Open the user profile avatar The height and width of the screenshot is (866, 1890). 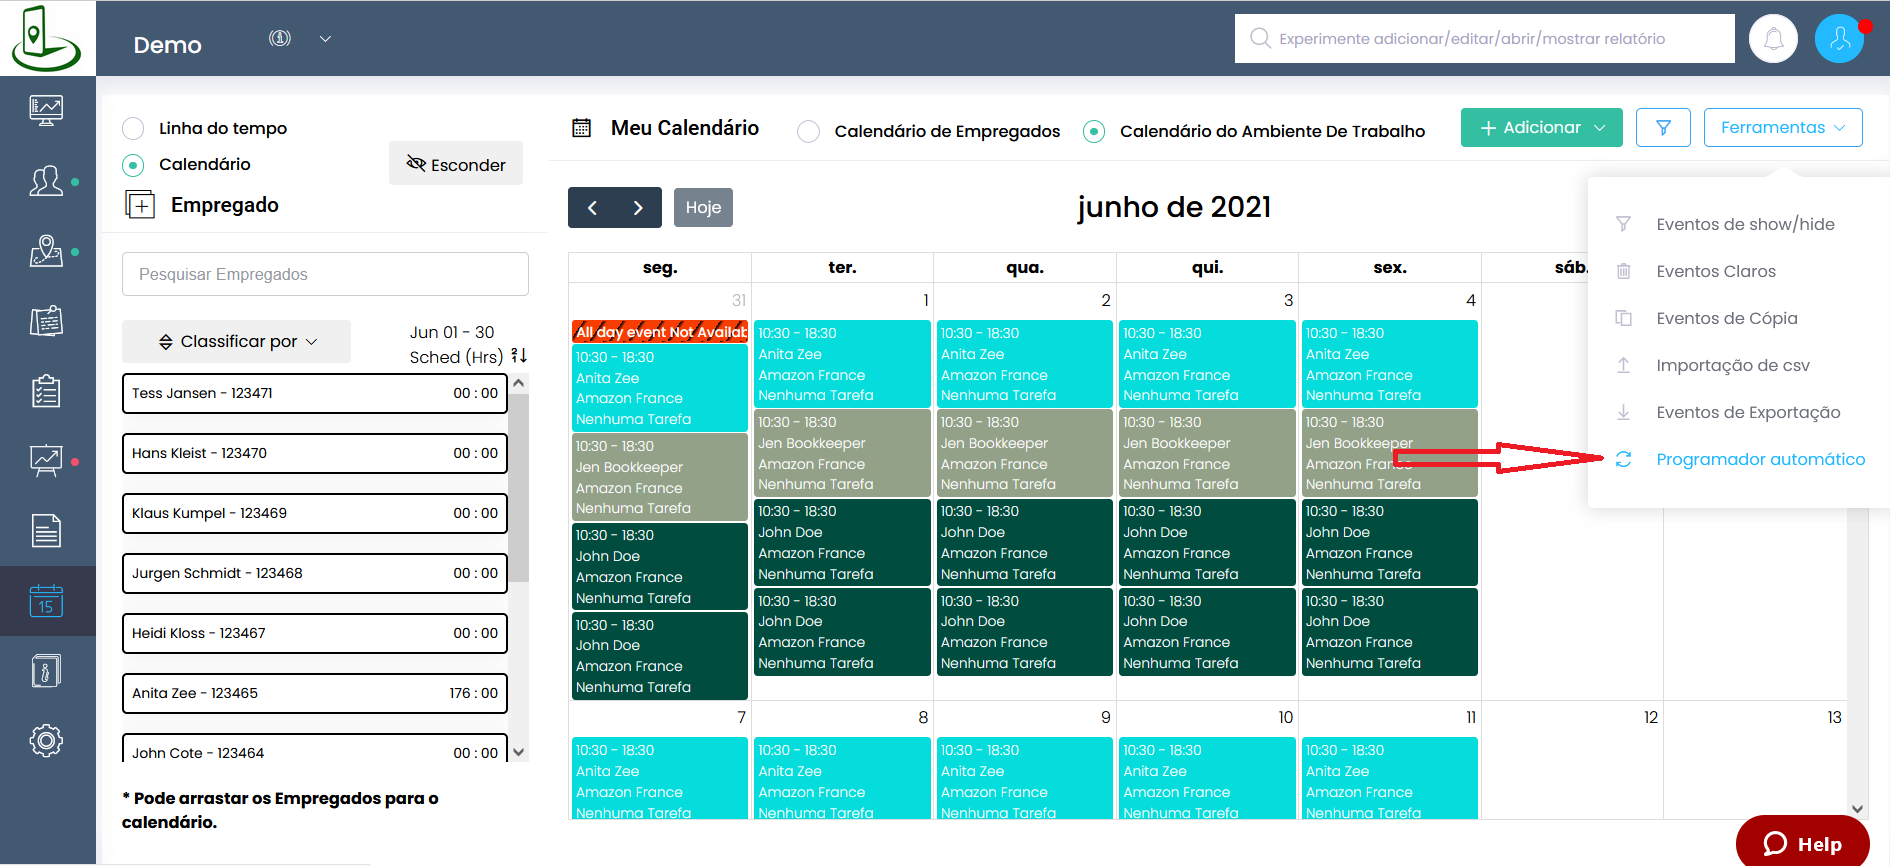point(1840,39)
